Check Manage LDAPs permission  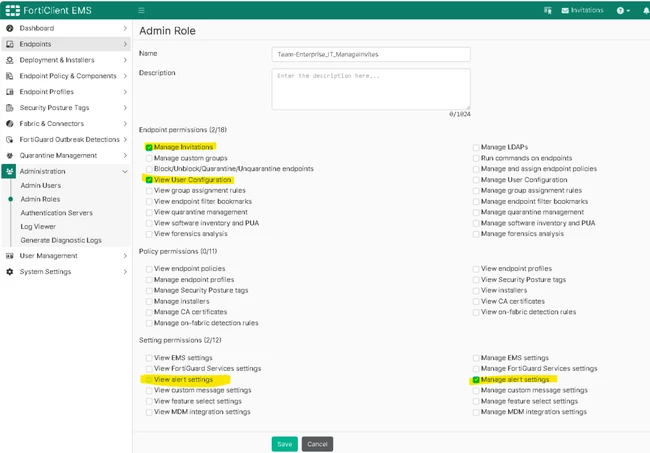476,147
